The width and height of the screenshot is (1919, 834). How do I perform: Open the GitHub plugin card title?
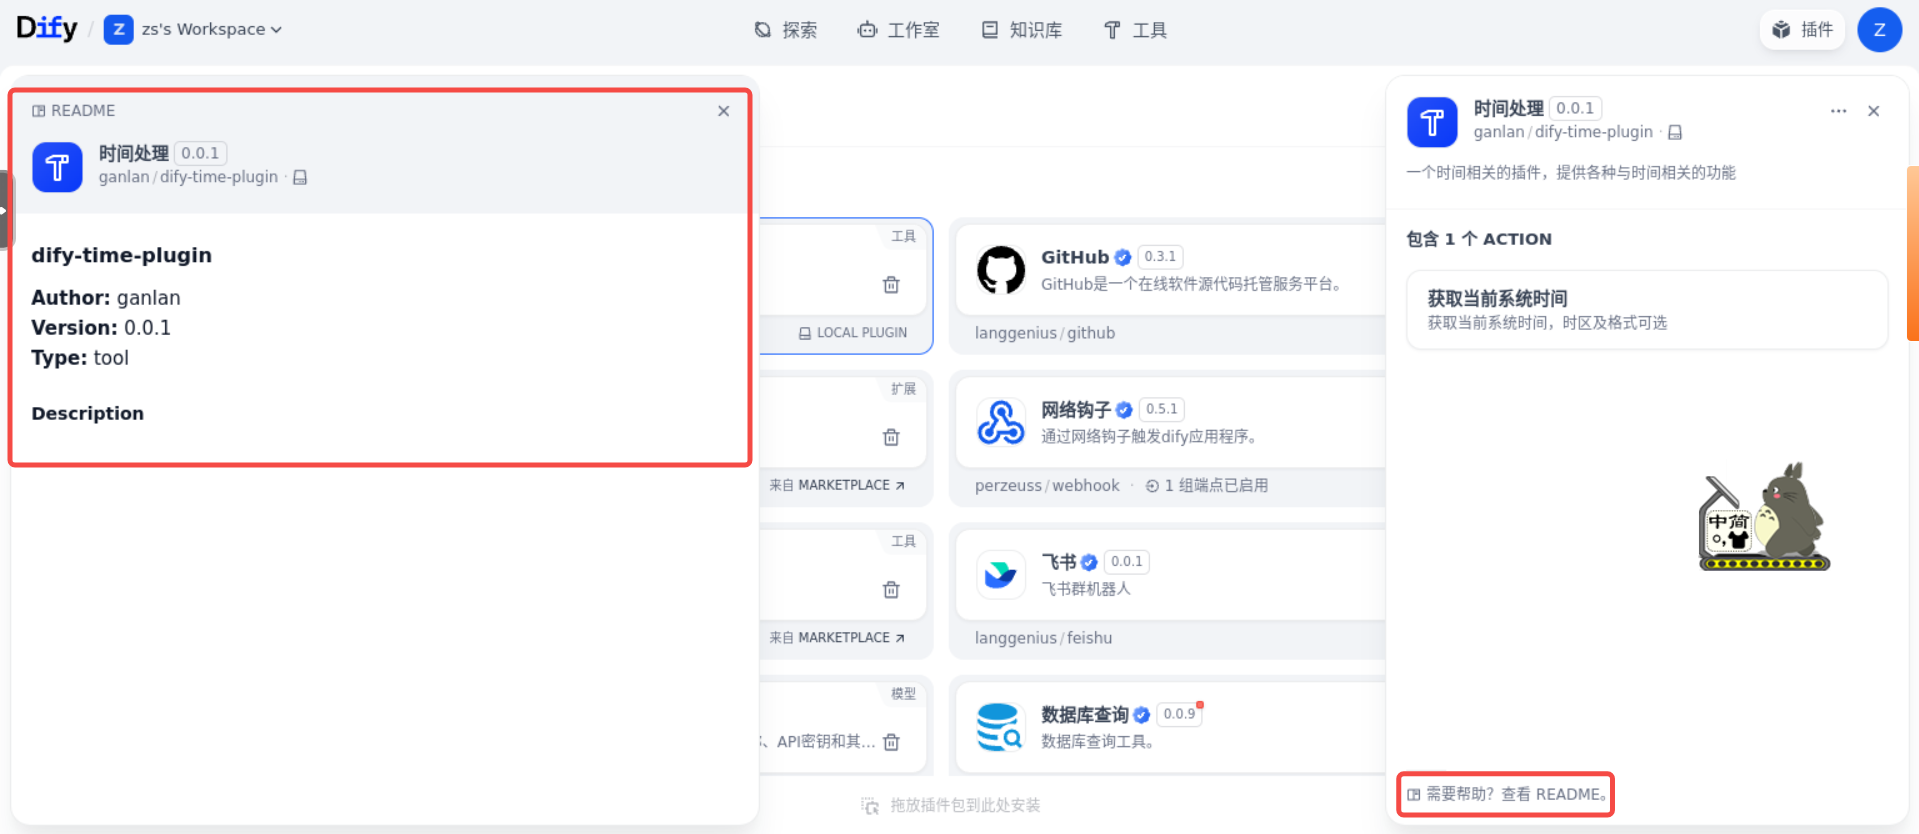[x=1075, y=257]
